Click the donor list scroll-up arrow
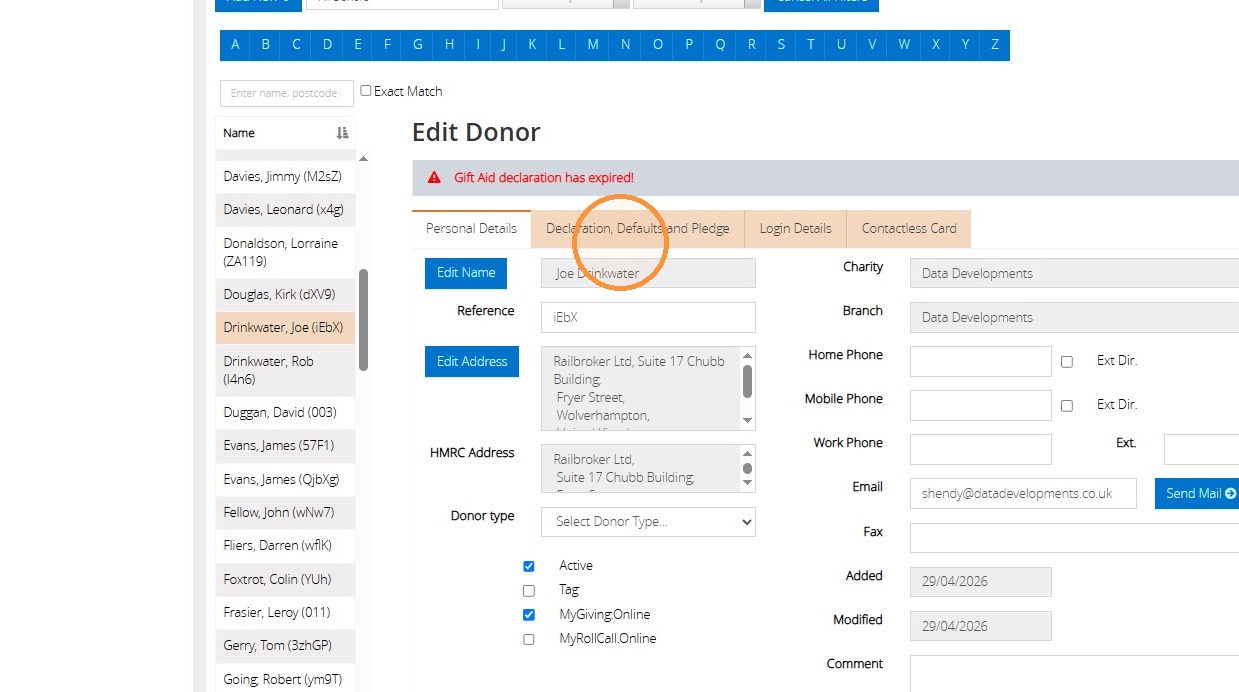The image size is (1239, 692). pos(364,159)
